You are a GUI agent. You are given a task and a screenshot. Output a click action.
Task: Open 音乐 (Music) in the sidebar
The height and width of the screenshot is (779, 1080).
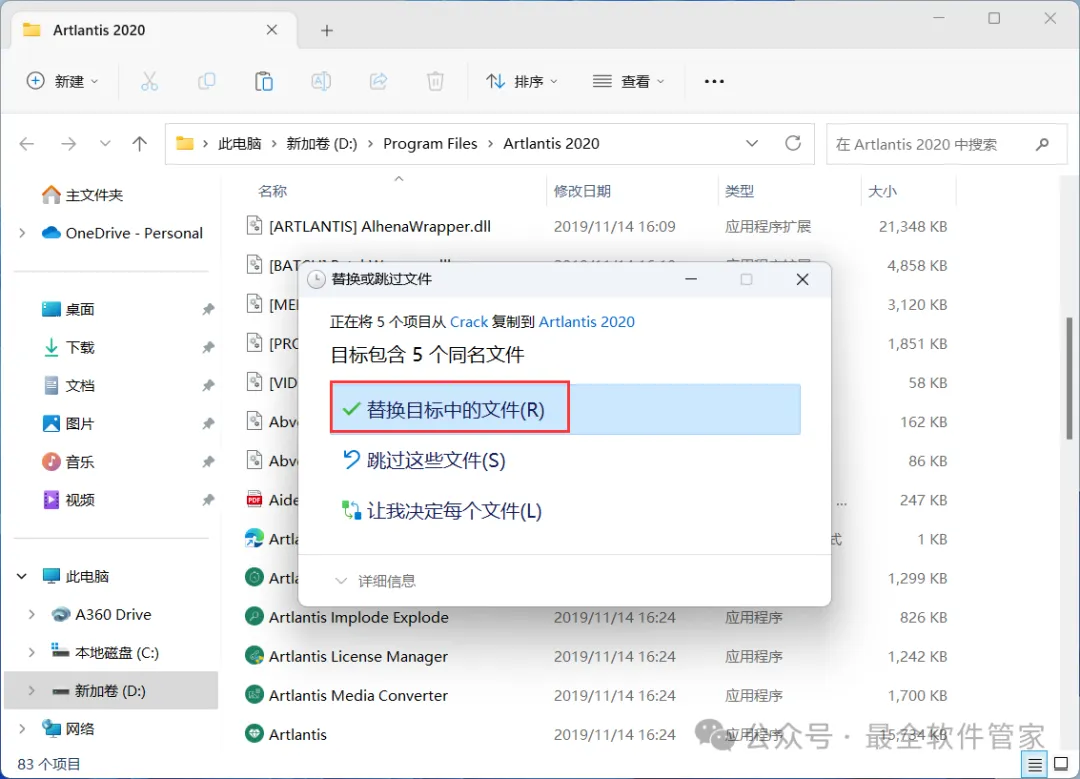coord(79,461)
